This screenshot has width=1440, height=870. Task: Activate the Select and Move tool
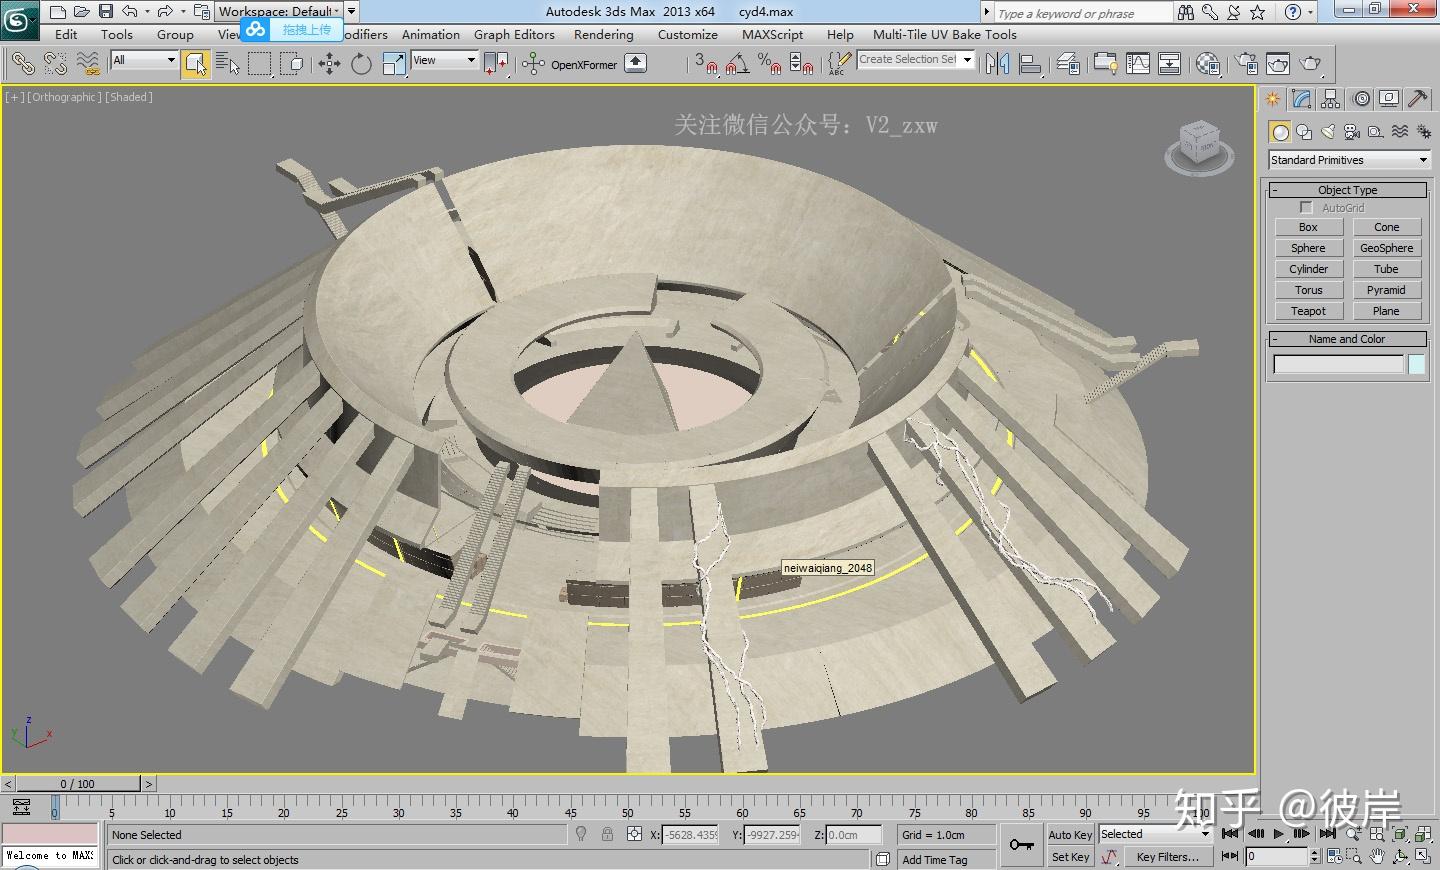click(329, 64)
